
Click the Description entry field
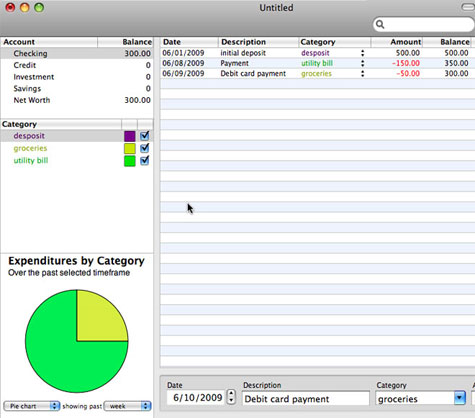tap(306, 399)
